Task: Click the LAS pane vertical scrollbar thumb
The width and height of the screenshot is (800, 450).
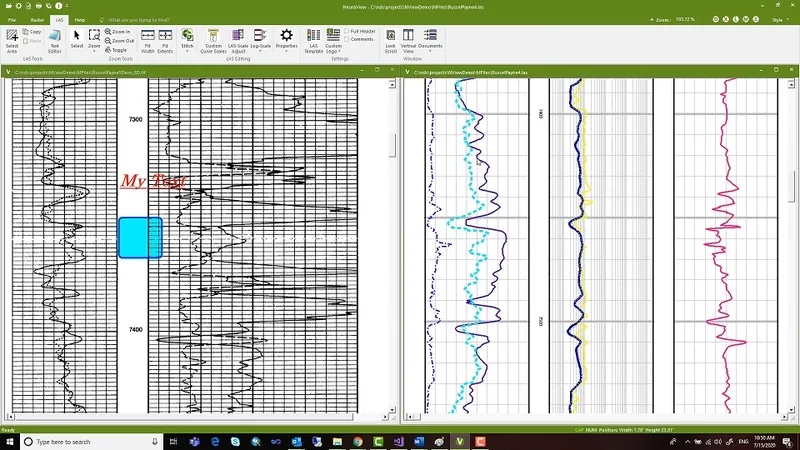Action: tap(791, 186)
